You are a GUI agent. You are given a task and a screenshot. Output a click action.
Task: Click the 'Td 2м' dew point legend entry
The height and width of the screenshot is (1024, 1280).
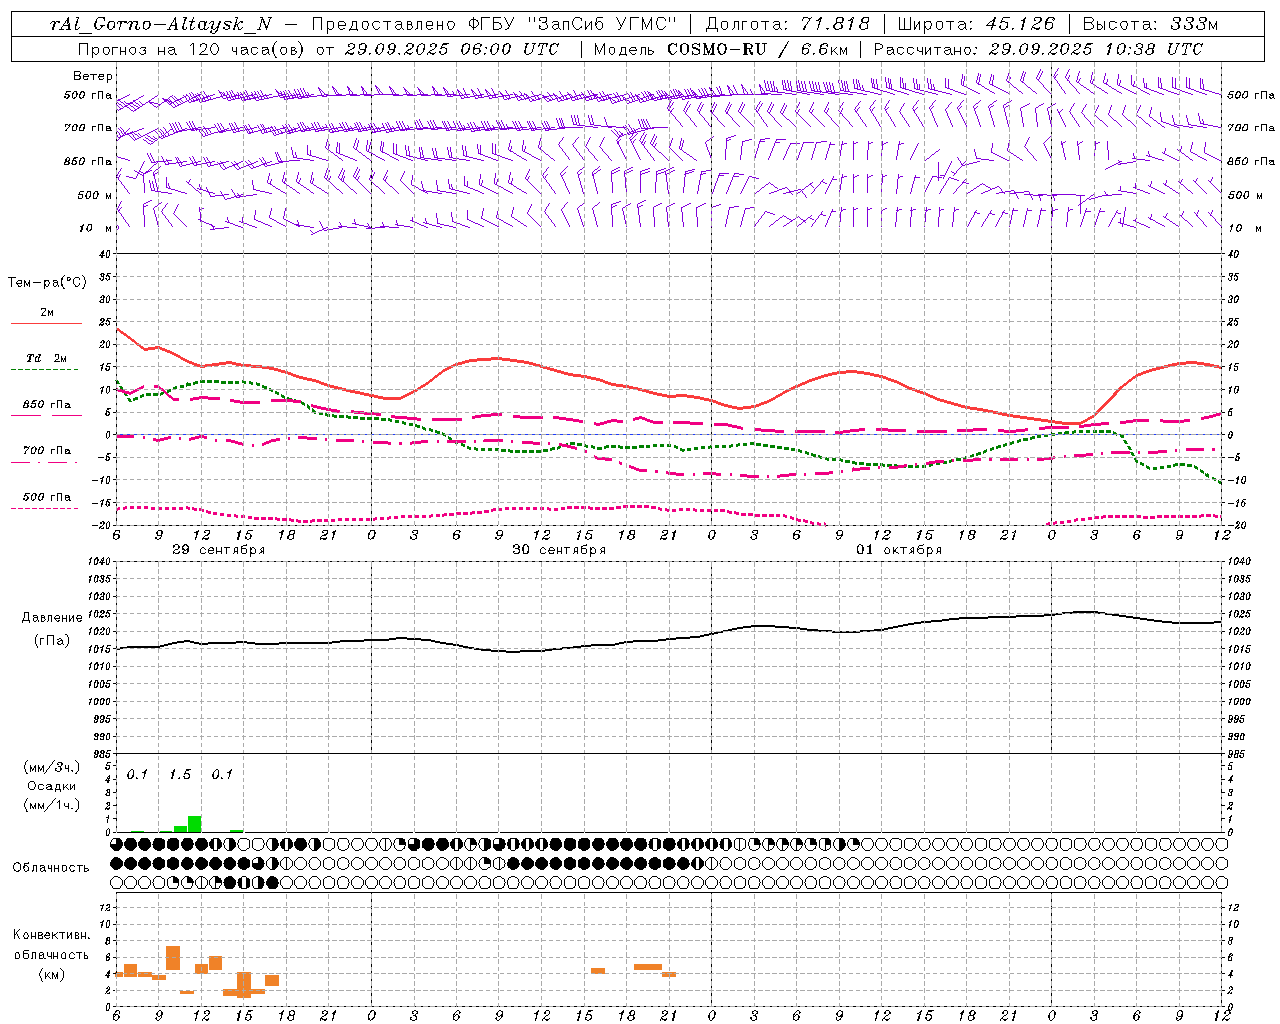pyautogui.click(x=47, y=358)
